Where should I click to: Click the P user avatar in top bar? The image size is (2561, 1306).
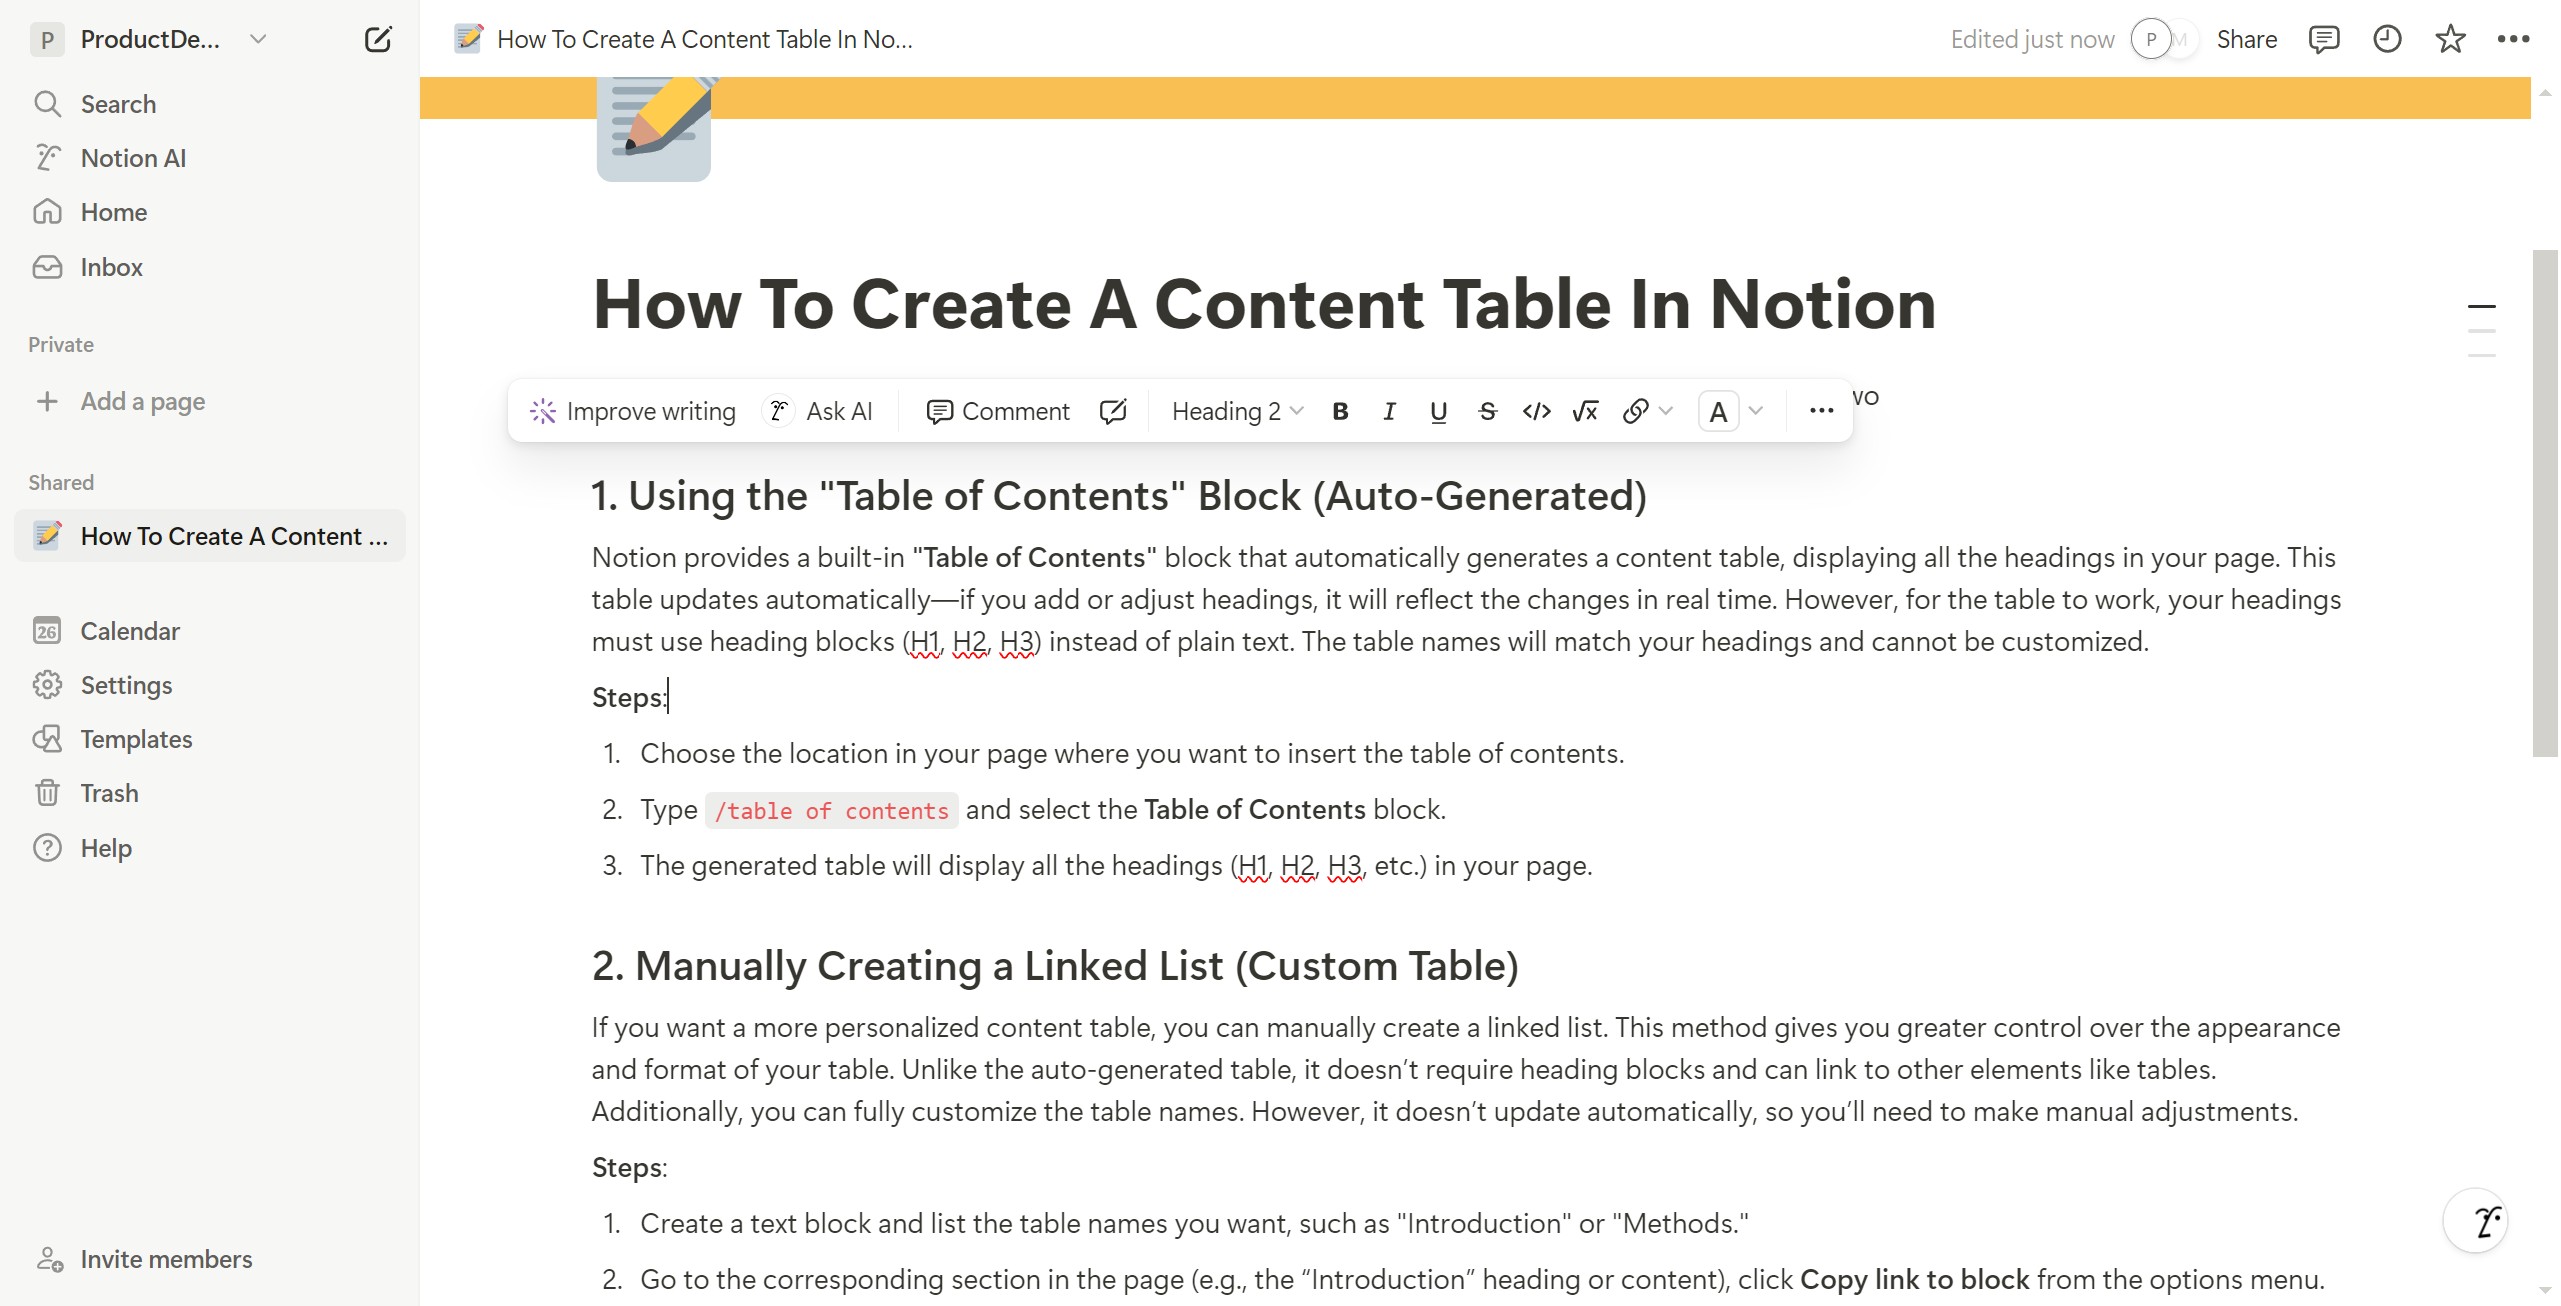[x=2151, y=39]
